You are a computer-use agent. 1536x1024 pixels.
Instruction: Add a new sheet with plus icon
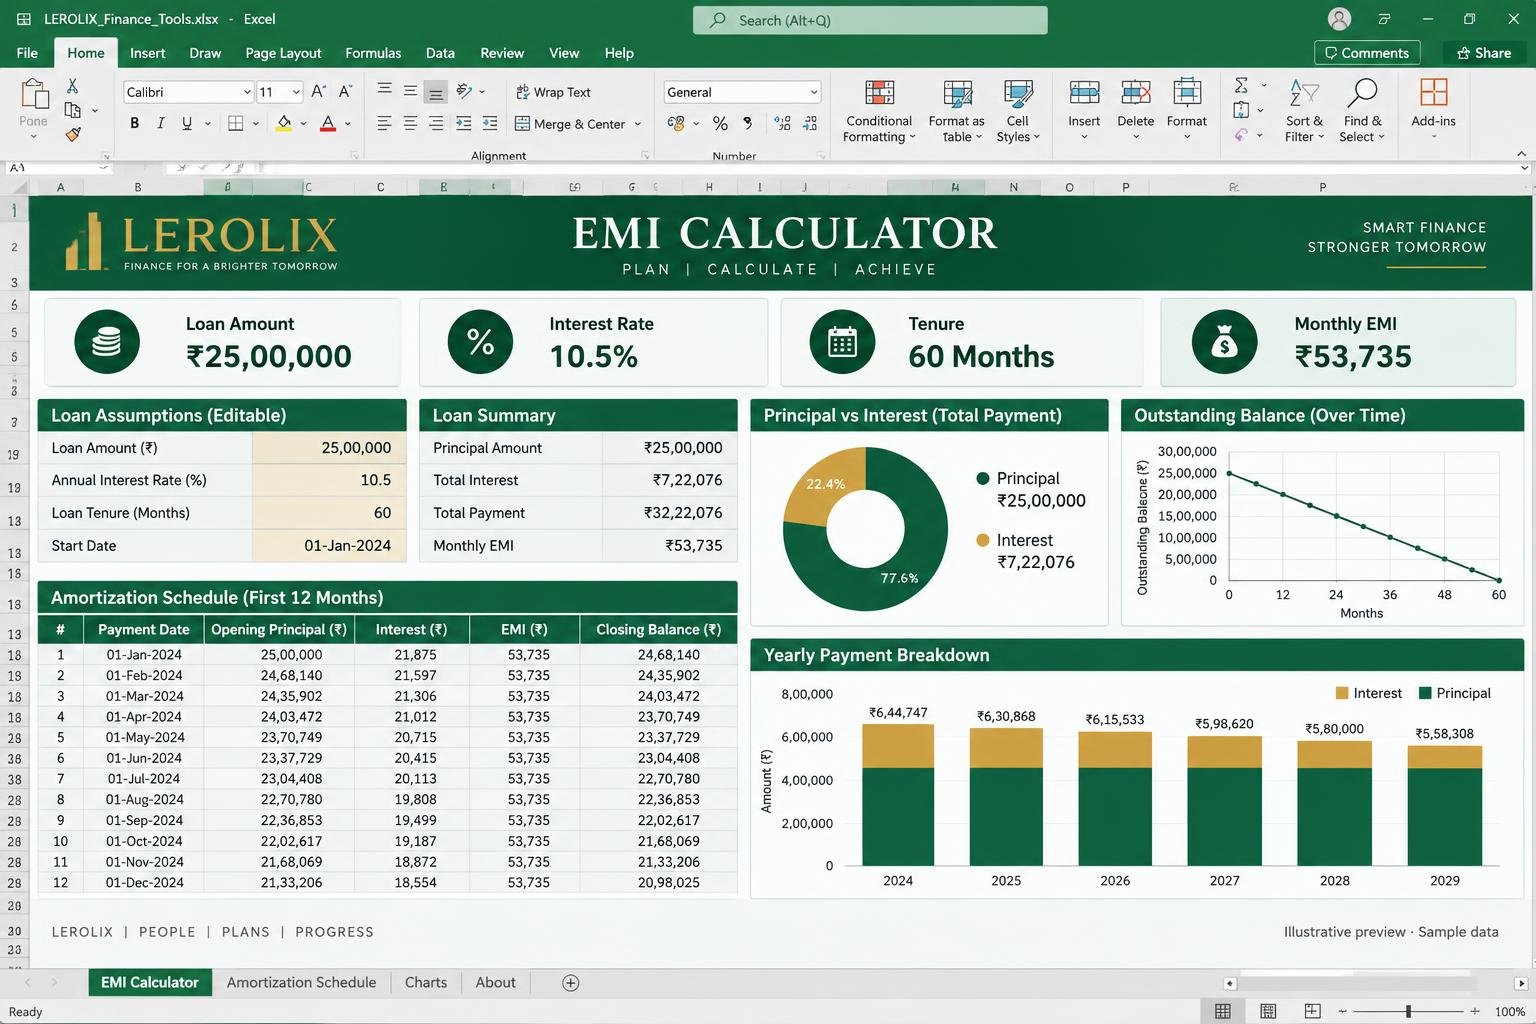click(571, 983)
